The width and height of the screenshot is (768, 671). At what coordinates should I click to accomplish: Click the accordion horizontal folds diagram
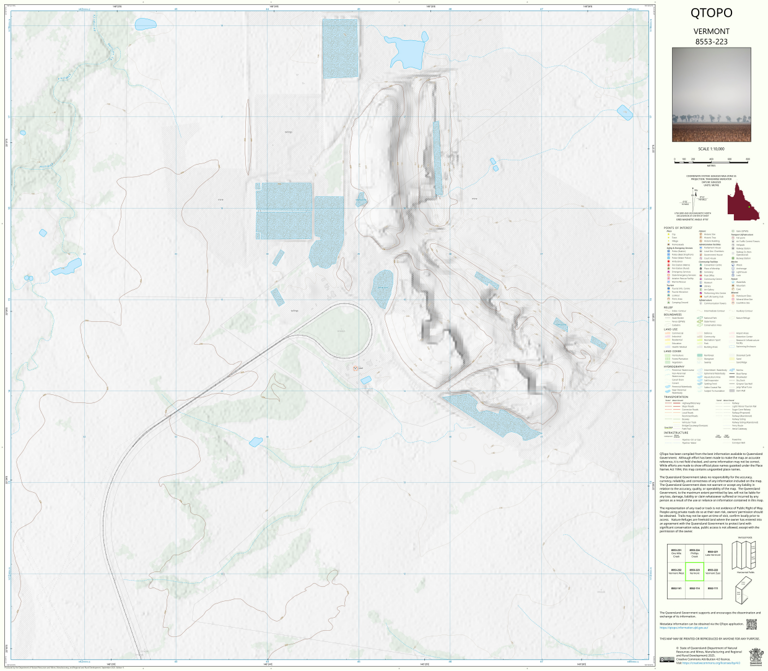click(x=744, y=555)
